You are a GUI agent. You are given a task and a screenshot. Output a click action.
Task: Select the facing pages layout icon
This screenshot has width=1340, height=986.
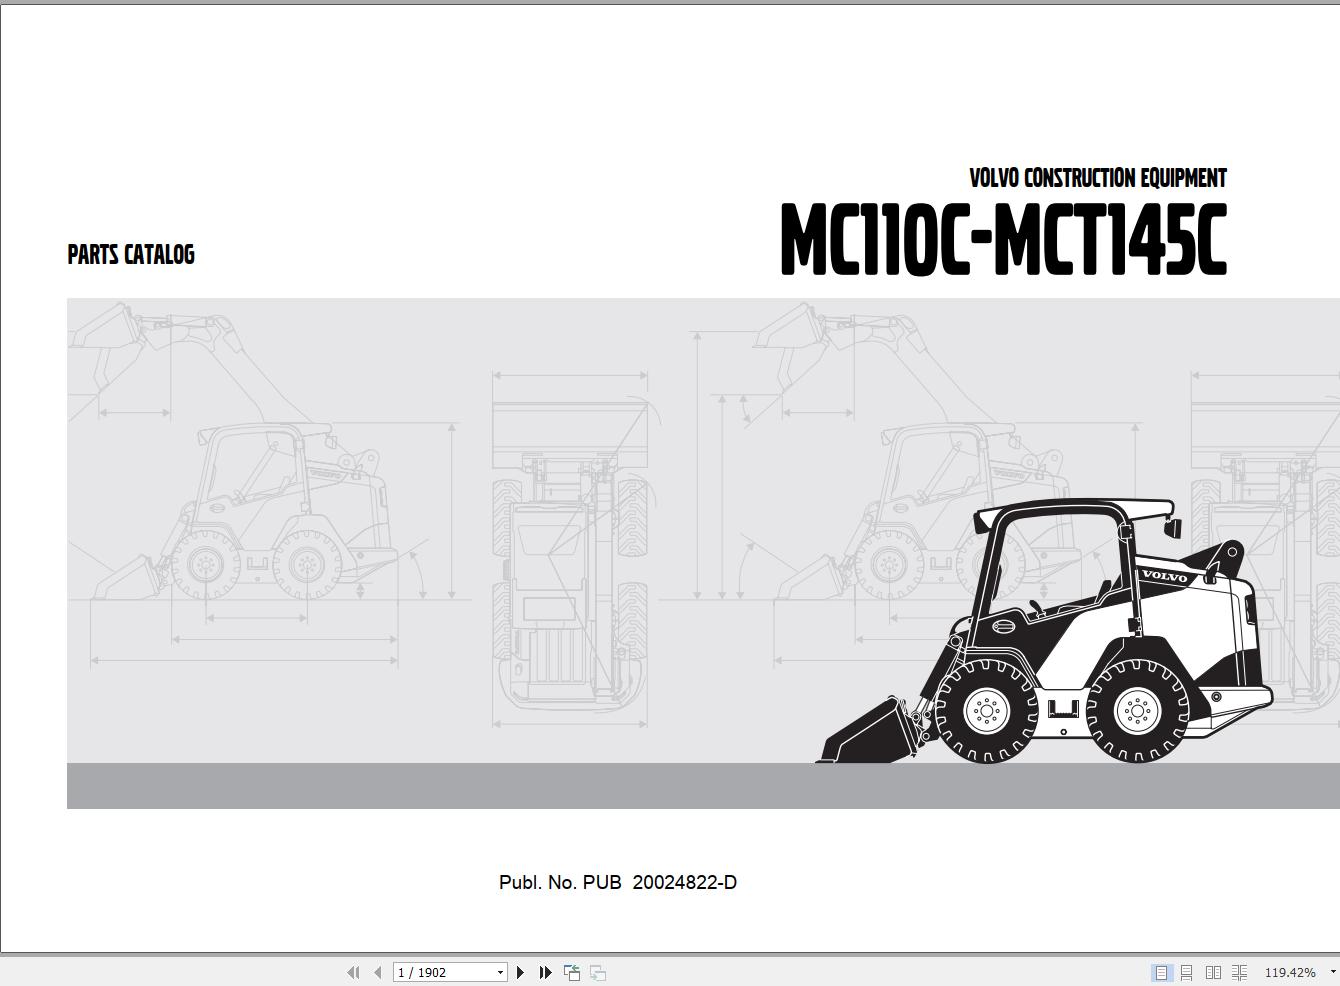point(1214,972)
